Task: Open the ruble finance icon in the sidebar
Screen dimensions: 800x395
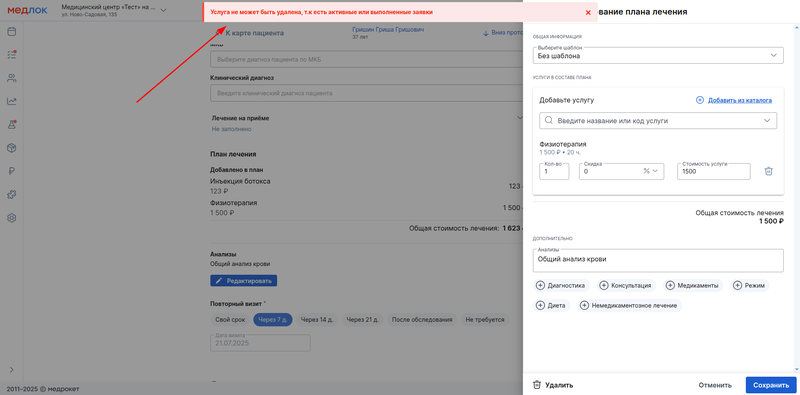Action: coord(12,171)
